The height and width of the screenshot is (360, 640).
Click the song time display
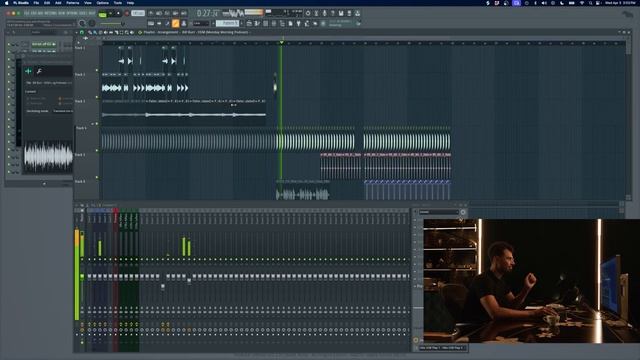(208, 13)
